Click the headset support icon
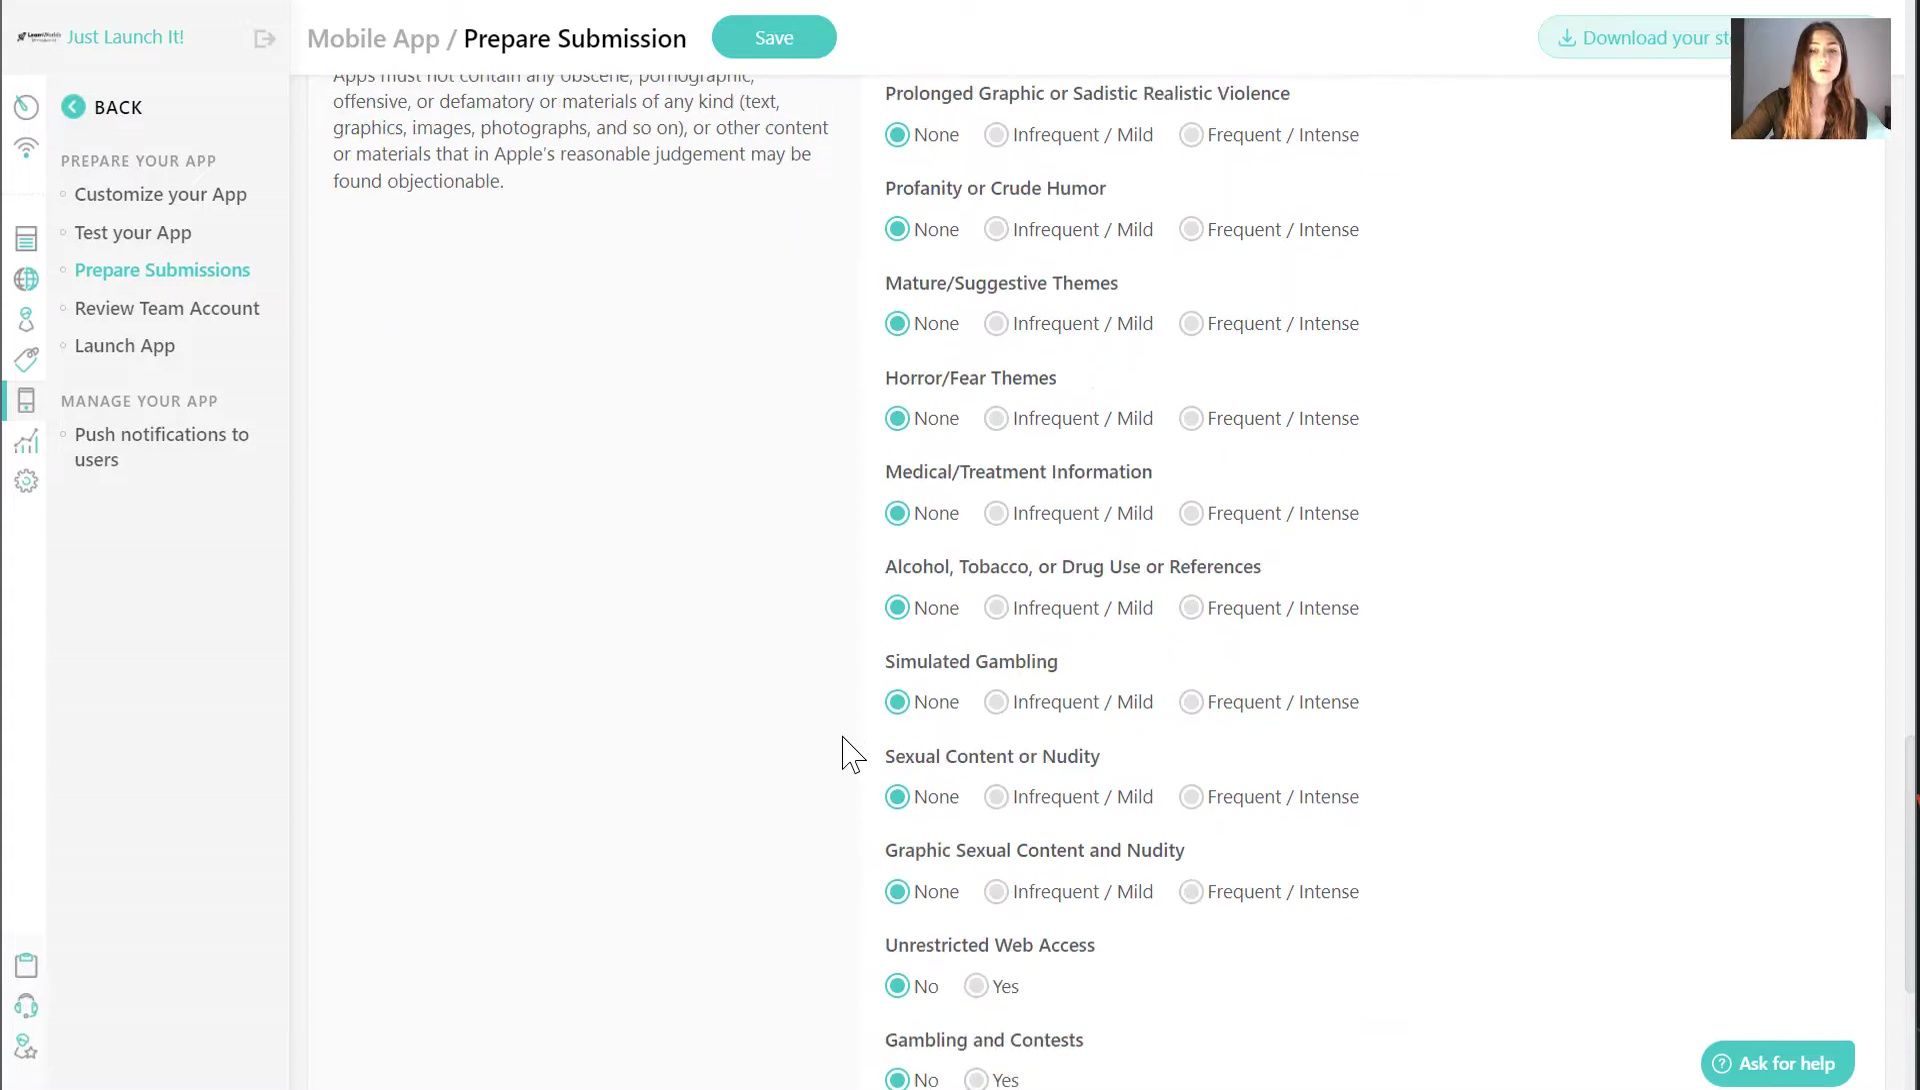 tap(26, 1006)
